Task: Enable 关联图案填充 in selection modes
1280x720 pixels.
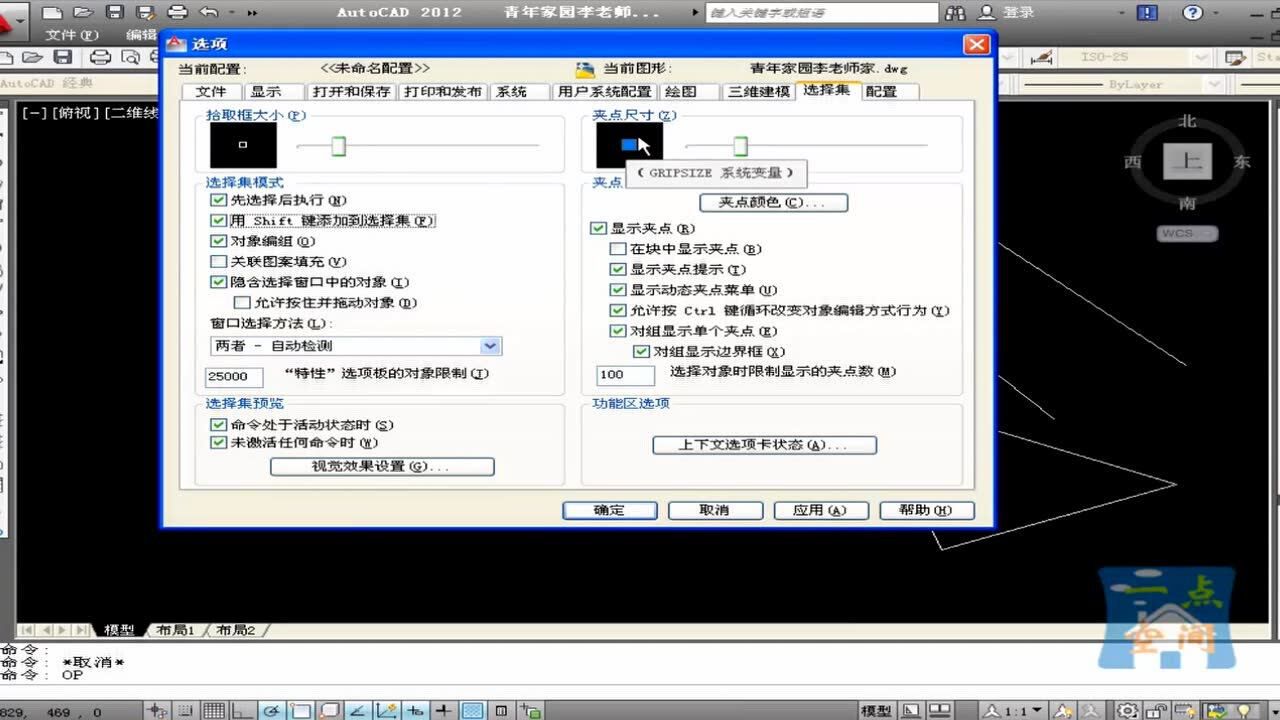Action: coord(218,261)
